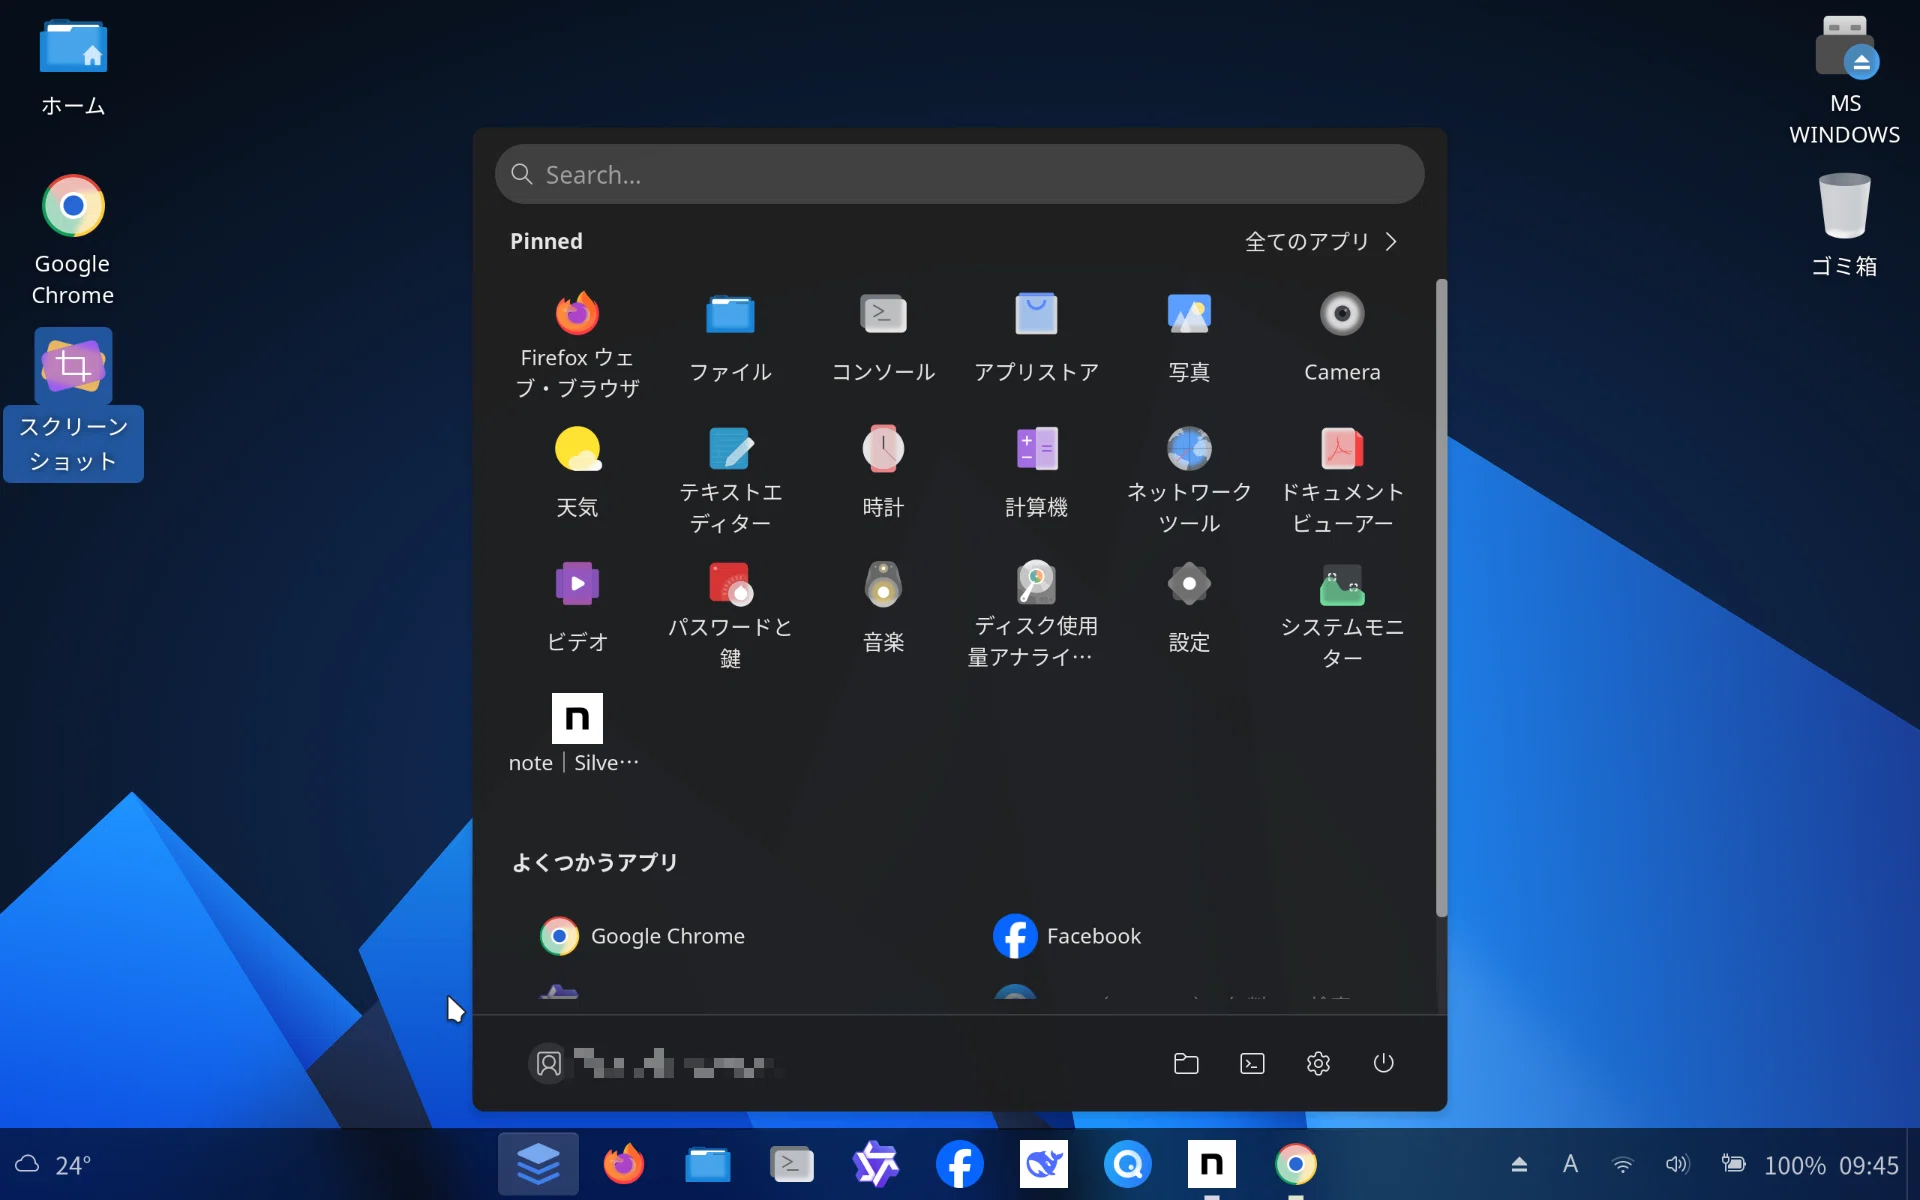Open Facebook from frequent apps
The height and width of the screenshot is (1200, 1920).
[x=1067, y=936]
